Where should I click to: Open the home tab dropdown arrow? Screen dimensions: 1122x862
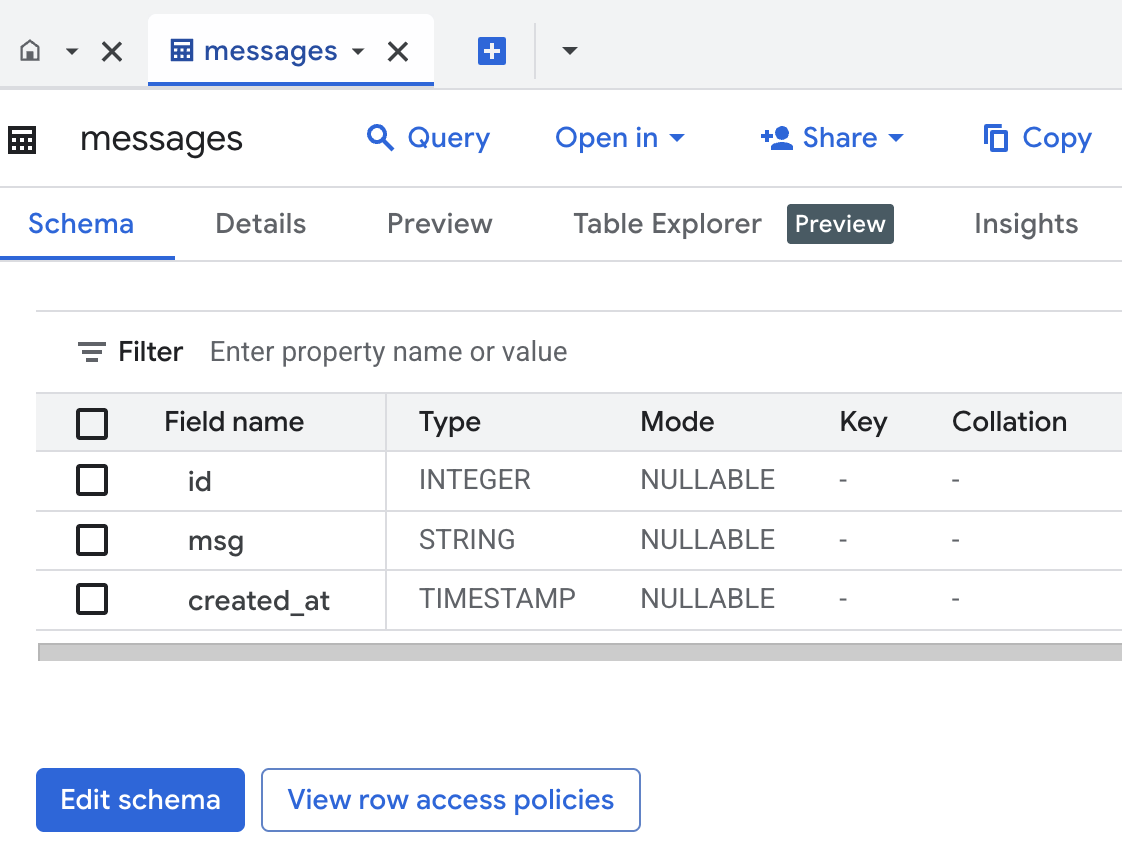click(x=72, y=51)
